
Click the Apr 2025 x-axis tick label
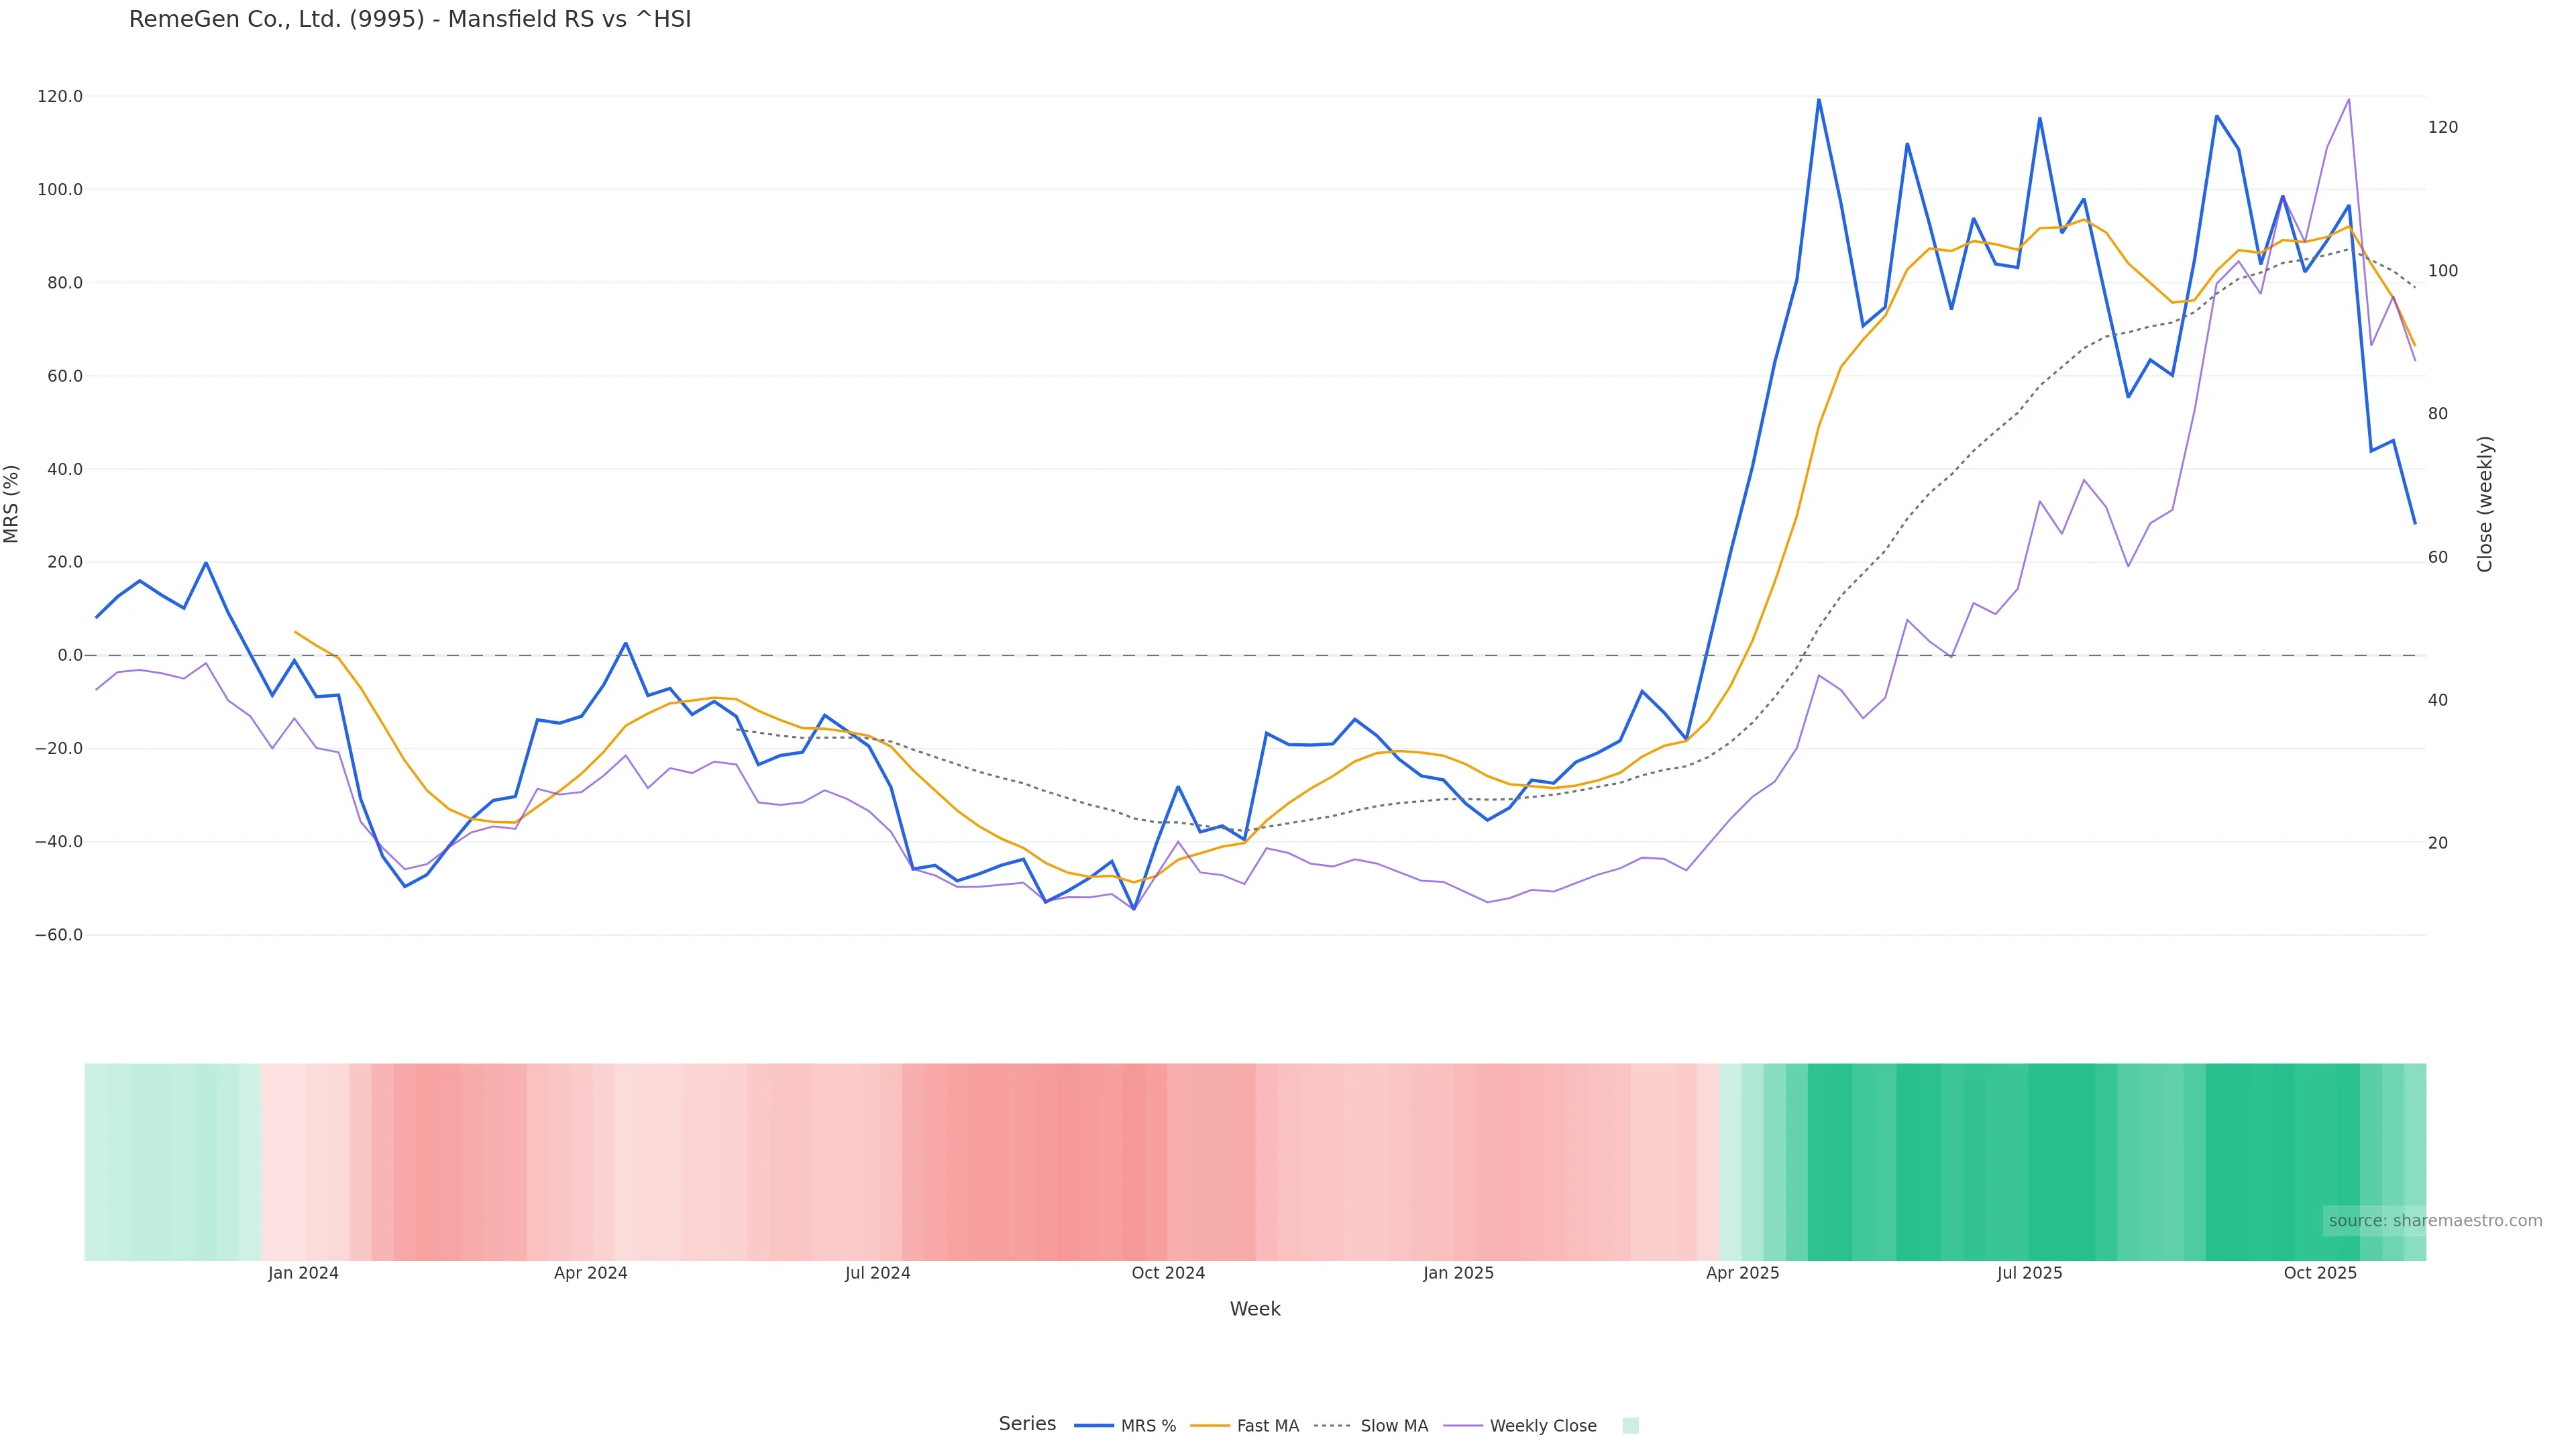pyautogui.click(x=1742, y=1273)
